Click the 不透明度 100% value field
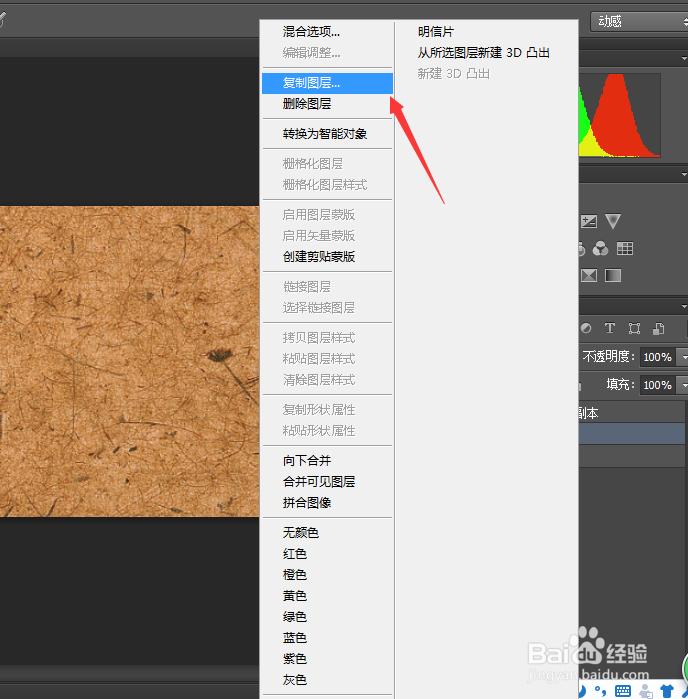Image resolution: width=688 pixels, height=699 pixels. point(658,357)
